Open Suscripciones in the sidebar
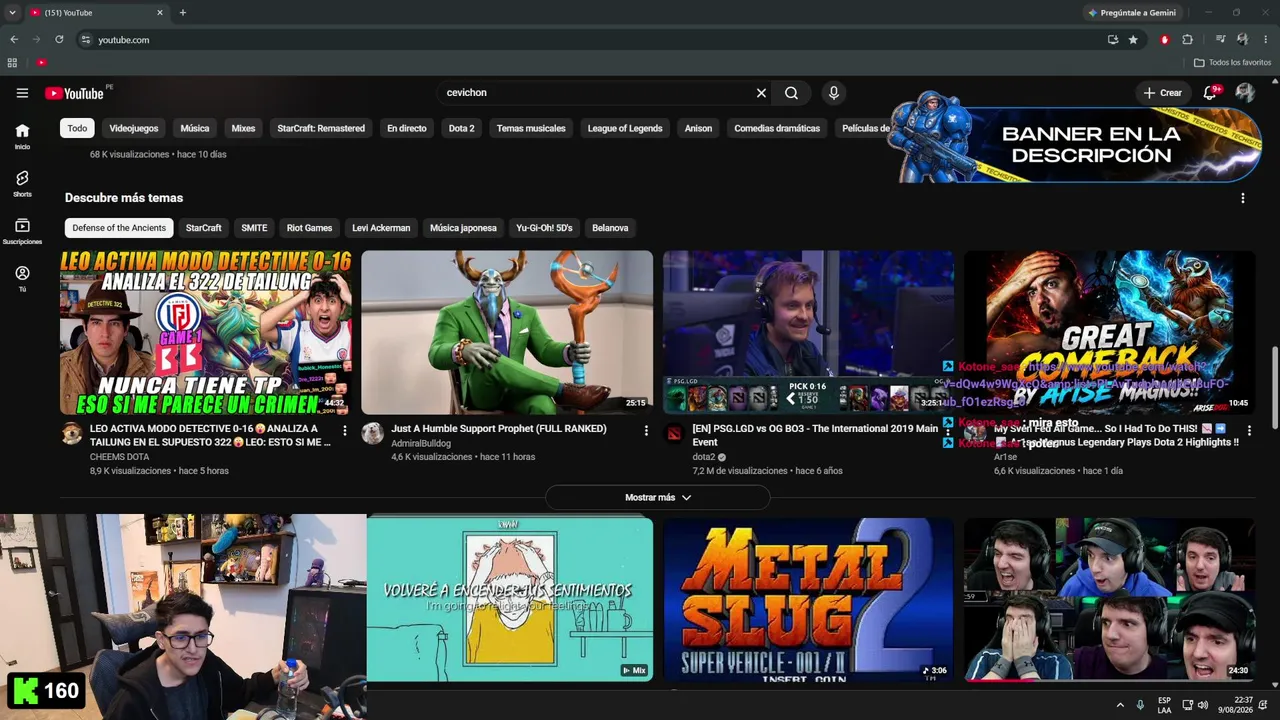Image resolution: width=1280 pixels, height=720 pixels. pyautogui.click(x=22, y=232)
